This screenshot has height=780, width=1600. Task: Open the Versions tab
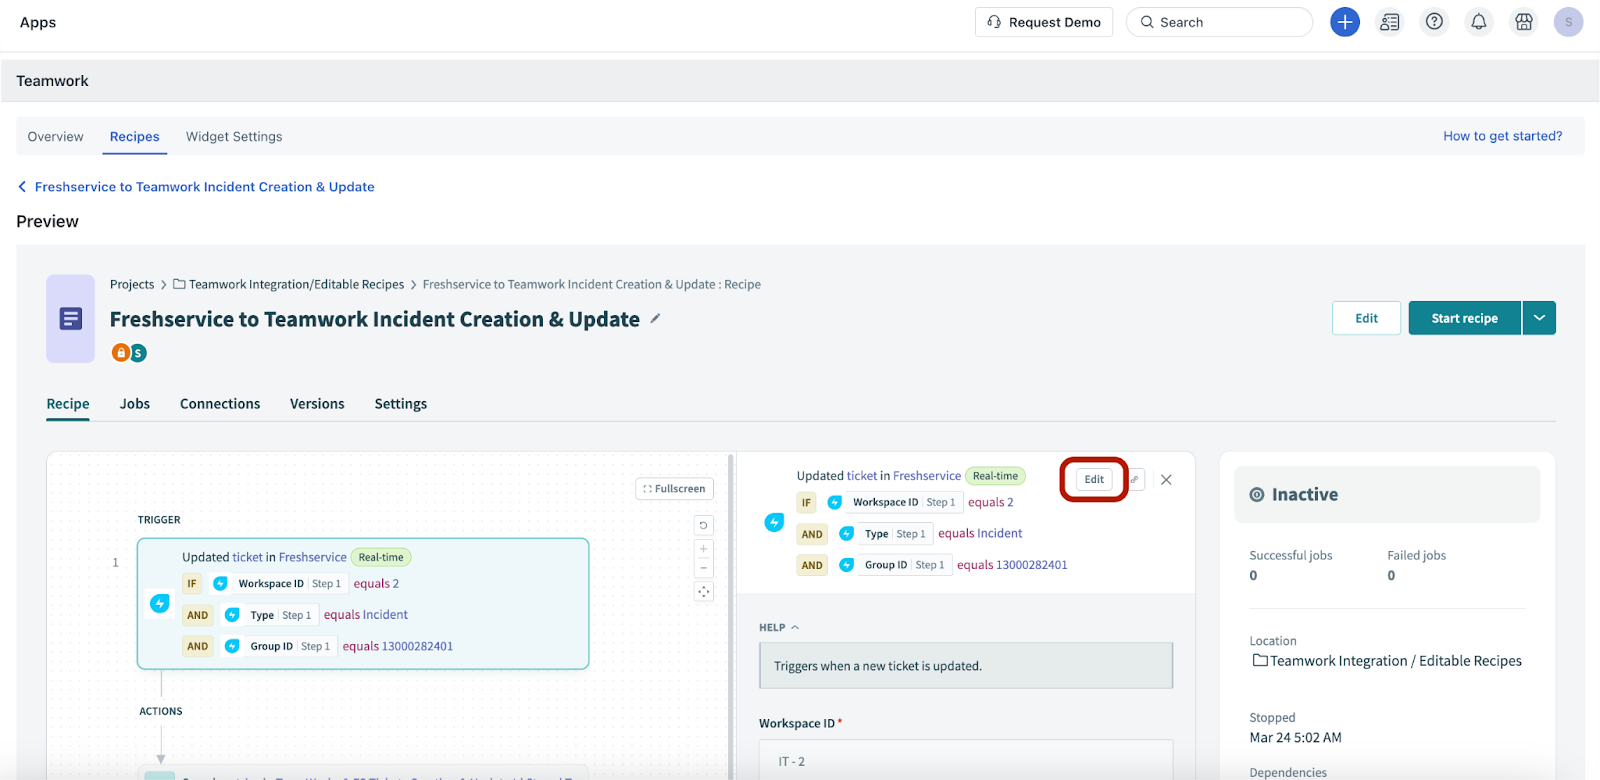(x=317, y=404)
